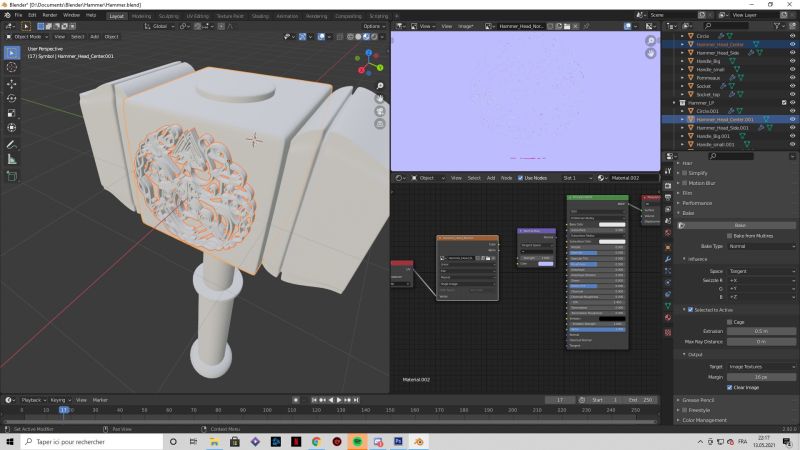Open the Output properties tab
The height and width of the screenshot is (450, 800).
coord(668,197)
